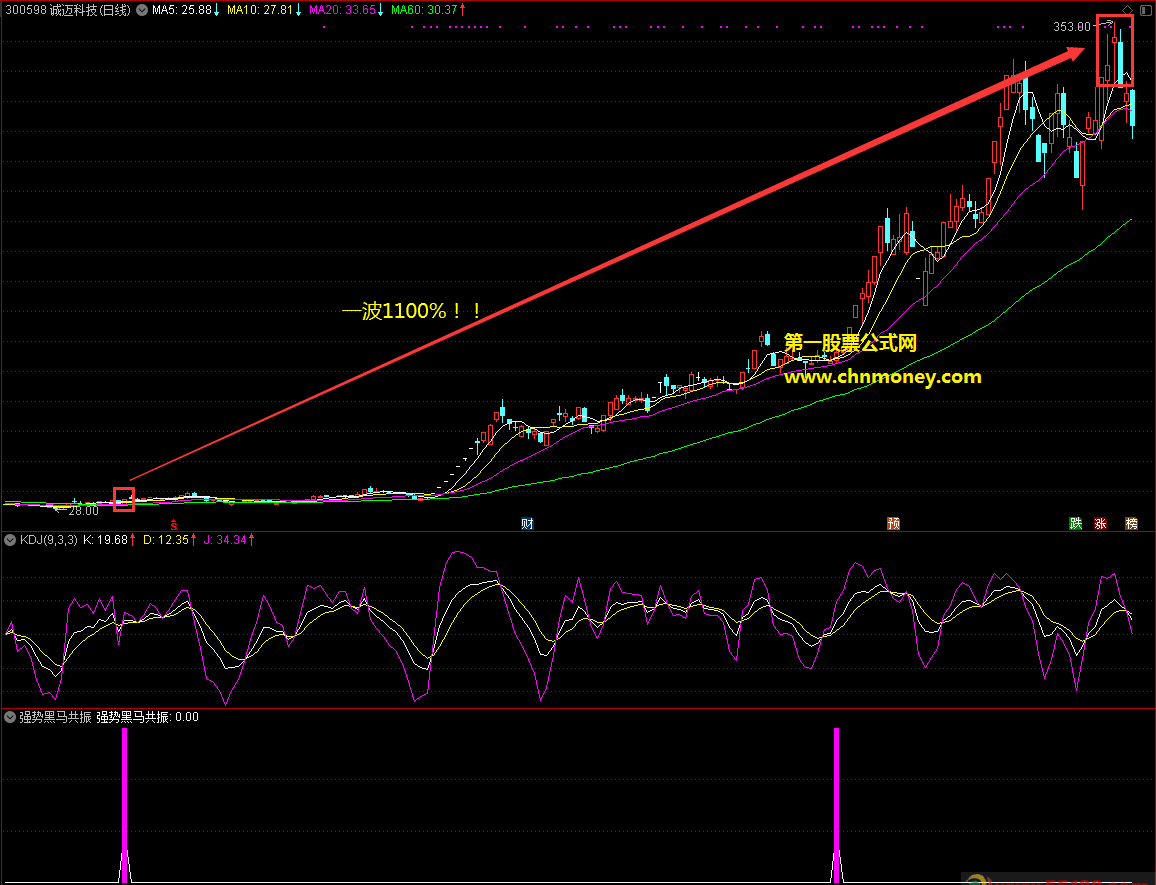
Task: Click the MA60: 30.37 label
Action: (x=424, y=10)
